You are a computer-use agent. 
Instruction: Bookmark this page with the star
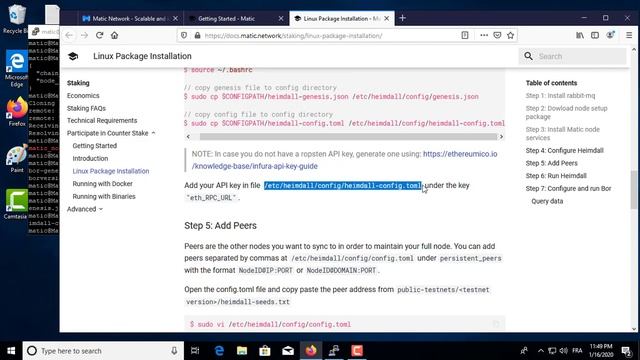click(510, 36)
